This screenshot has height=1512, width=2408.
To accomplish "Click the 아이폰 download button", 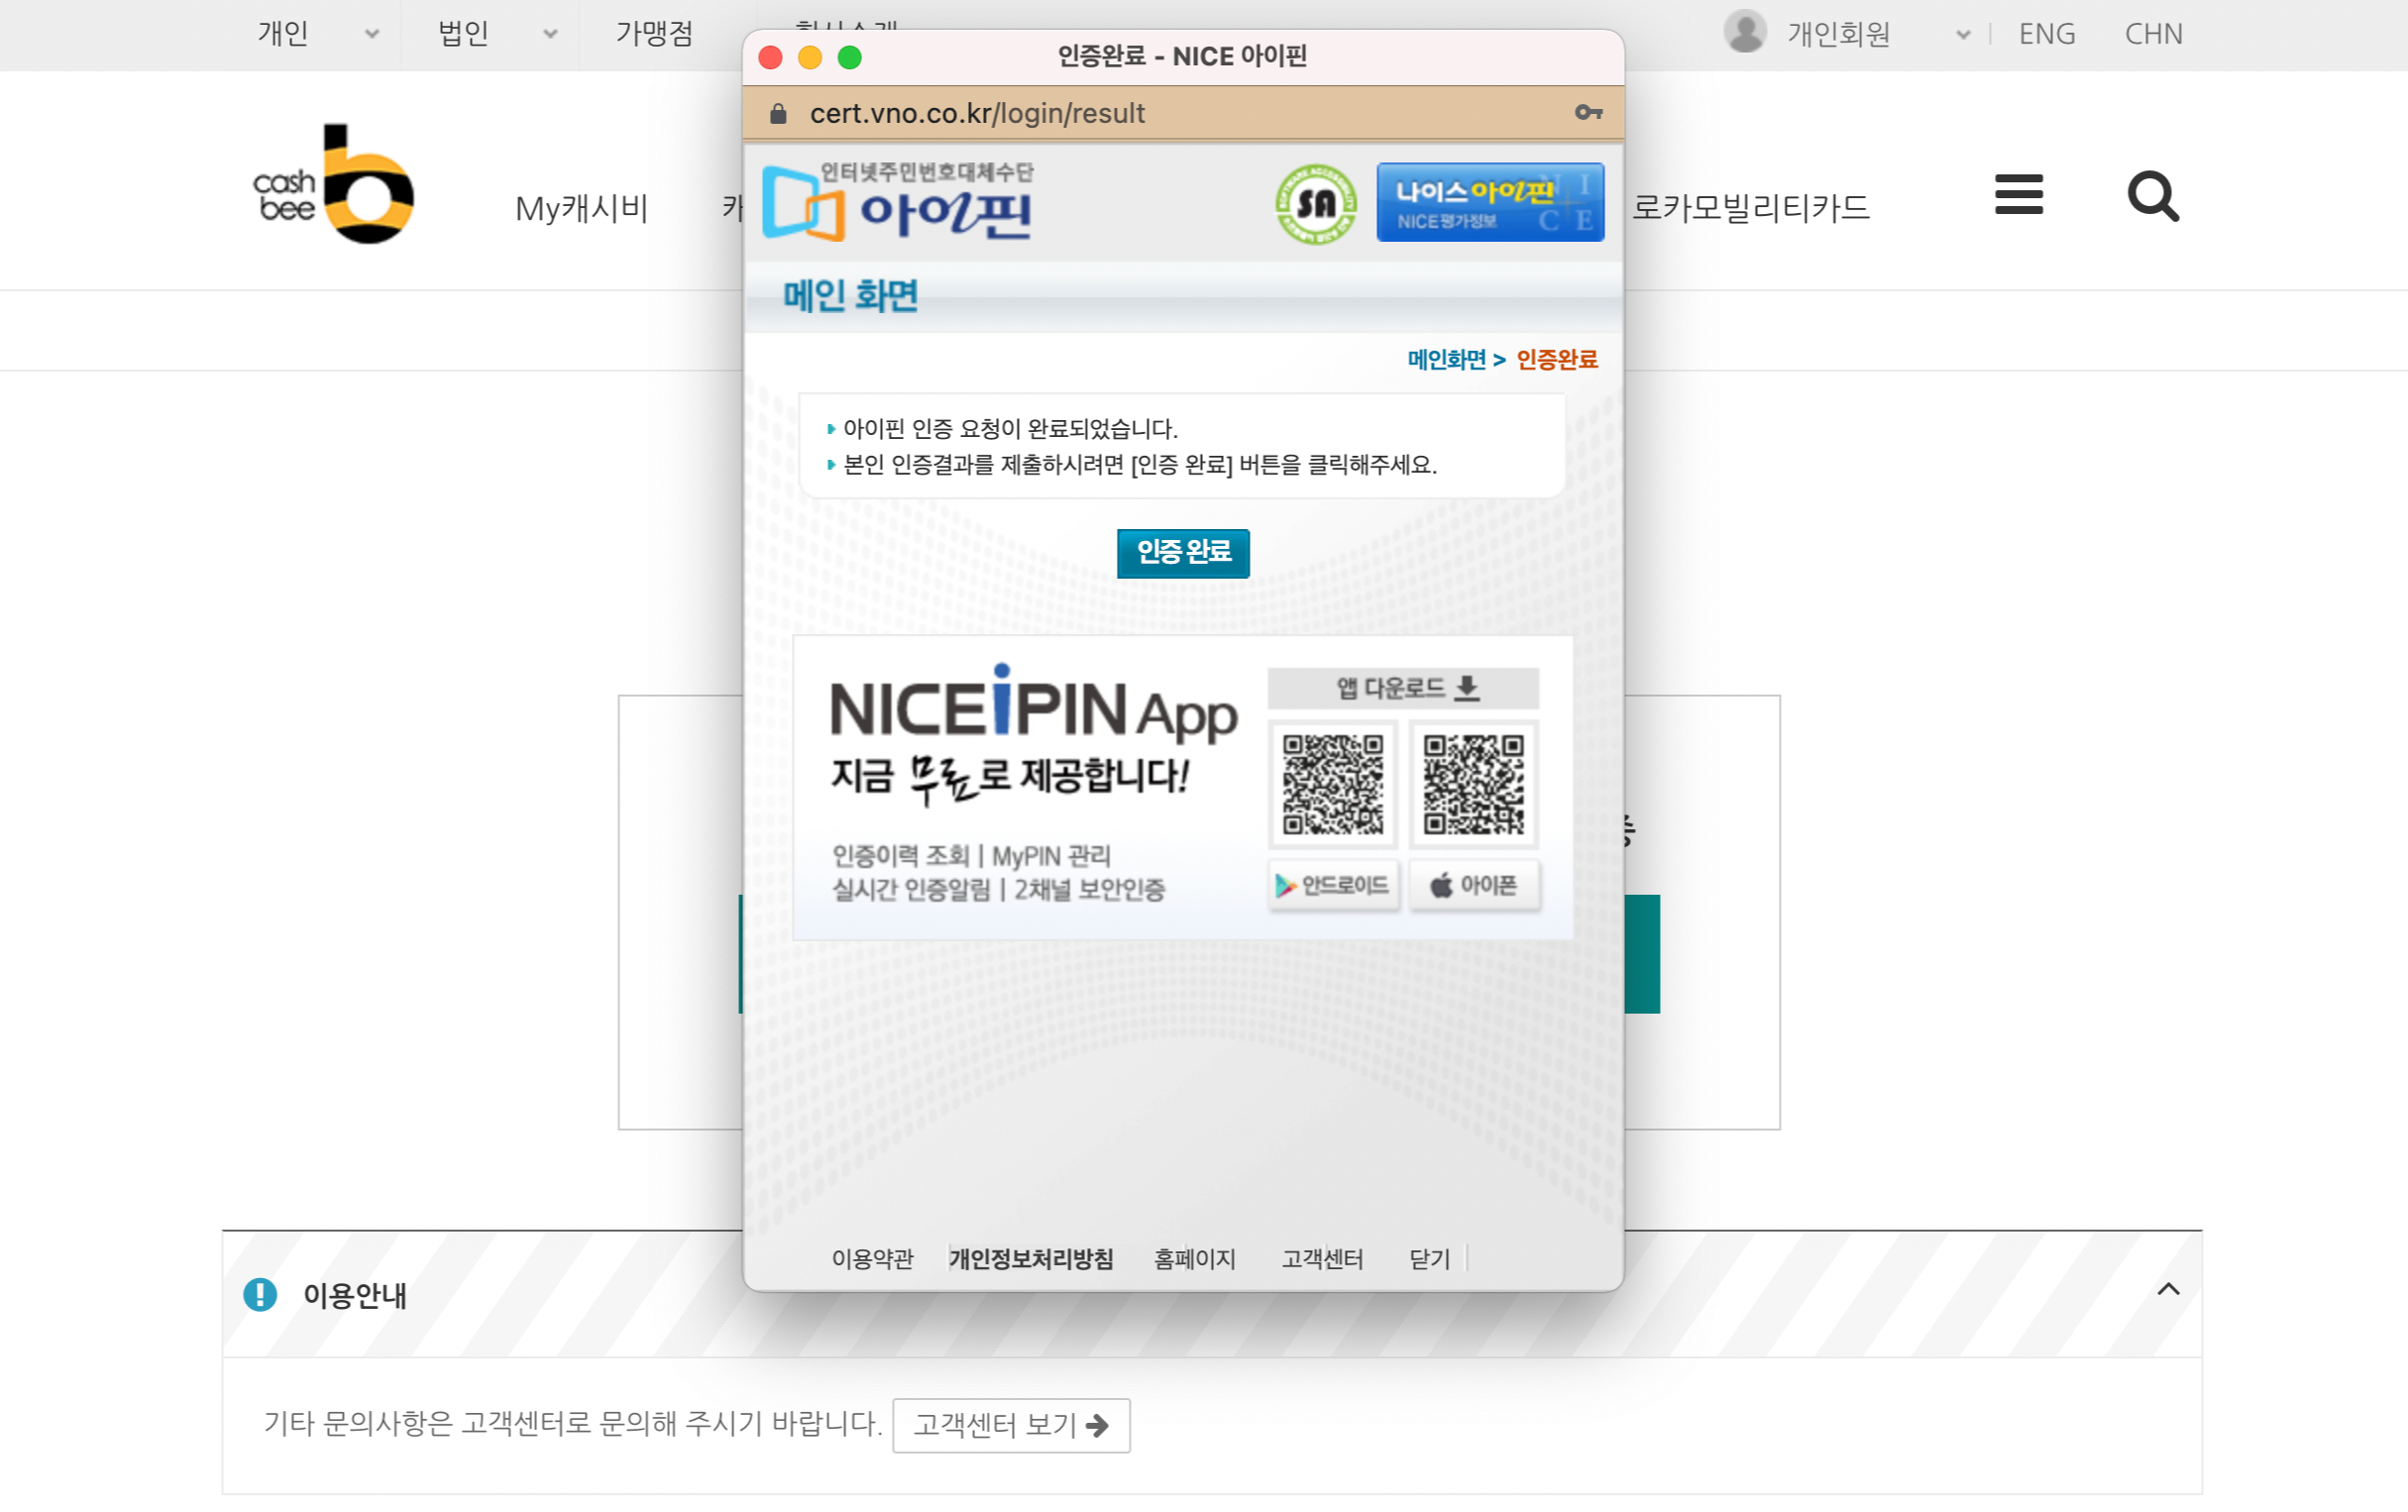I will point(1474,885).
